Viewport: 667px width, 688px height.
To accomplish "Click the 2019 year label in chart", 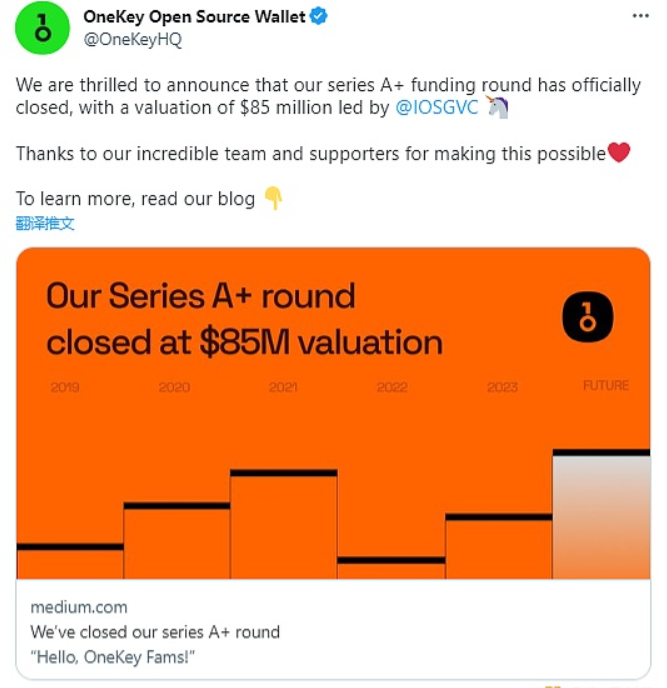I will click(x=65, y=387).
